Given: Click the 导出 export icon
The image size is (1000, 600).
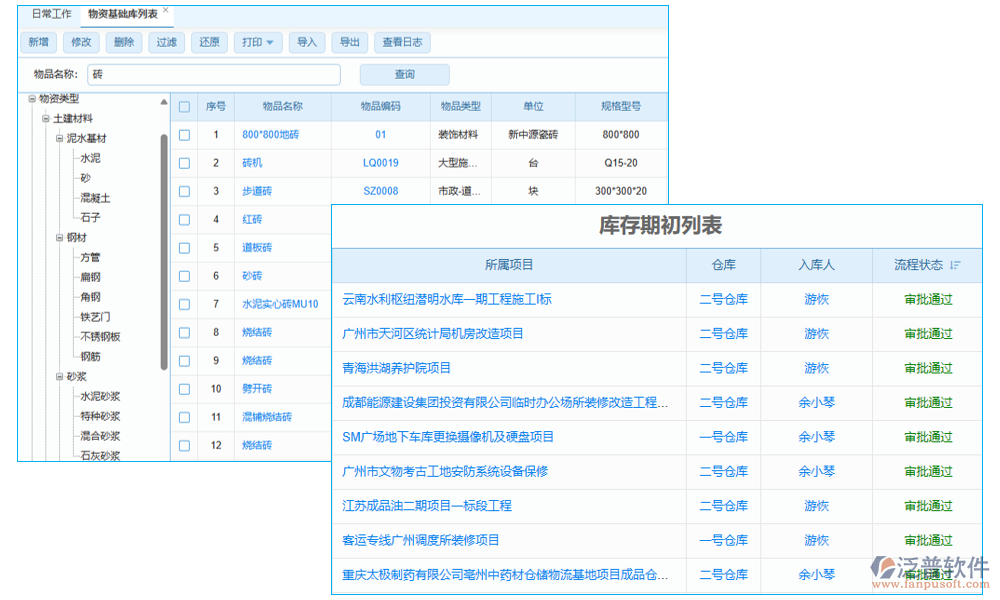Looking at the screenshot, I should [x=351, y=42].
